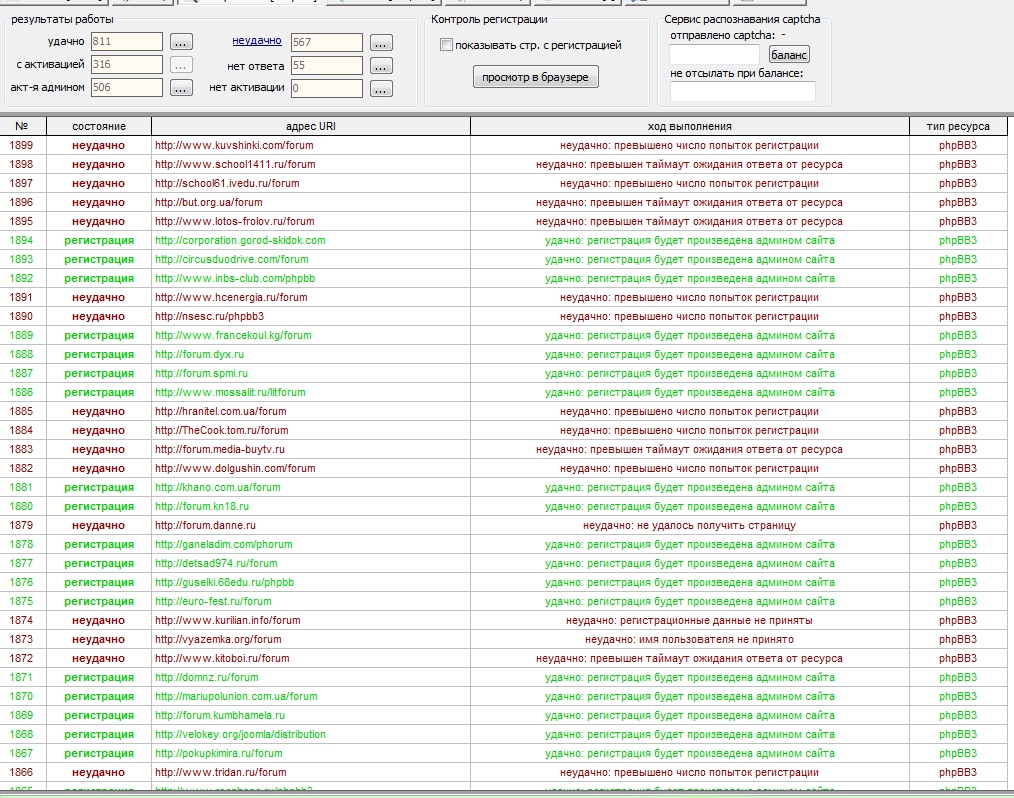Open the browse button next to нет активации

(x=381, y=89)
